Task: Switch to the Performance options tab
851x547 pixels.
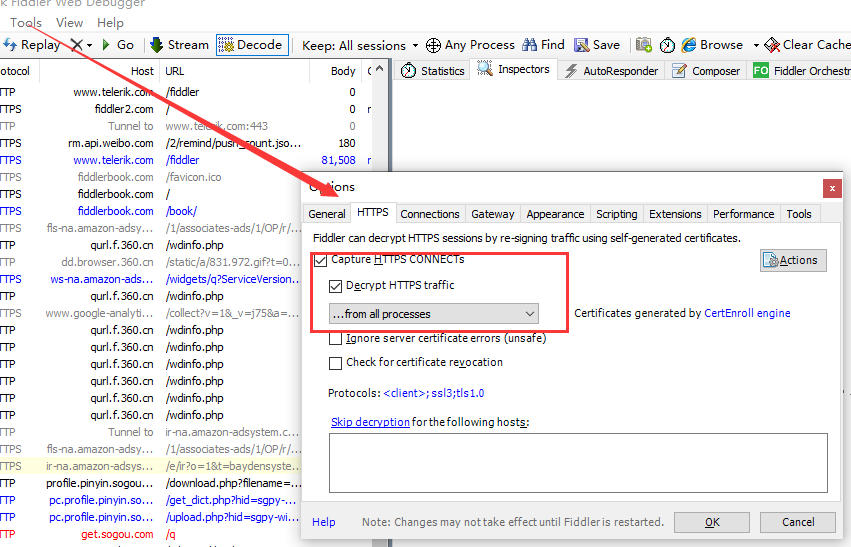Action: tap(744, 214)
